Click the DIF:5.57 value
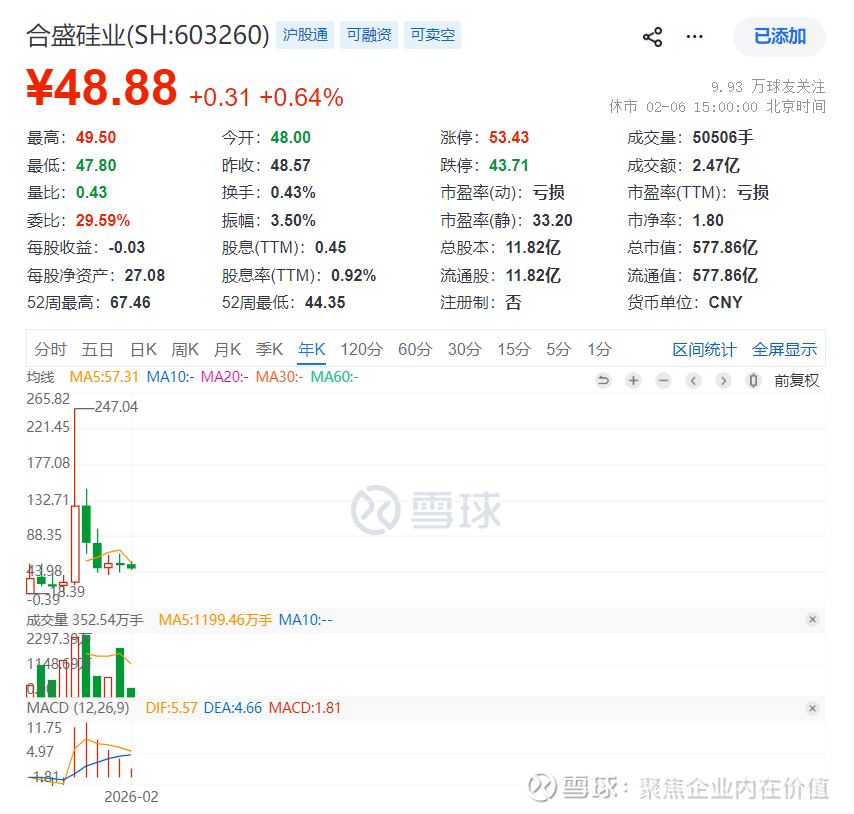The image size is (854, 814). tap(171, 708)
